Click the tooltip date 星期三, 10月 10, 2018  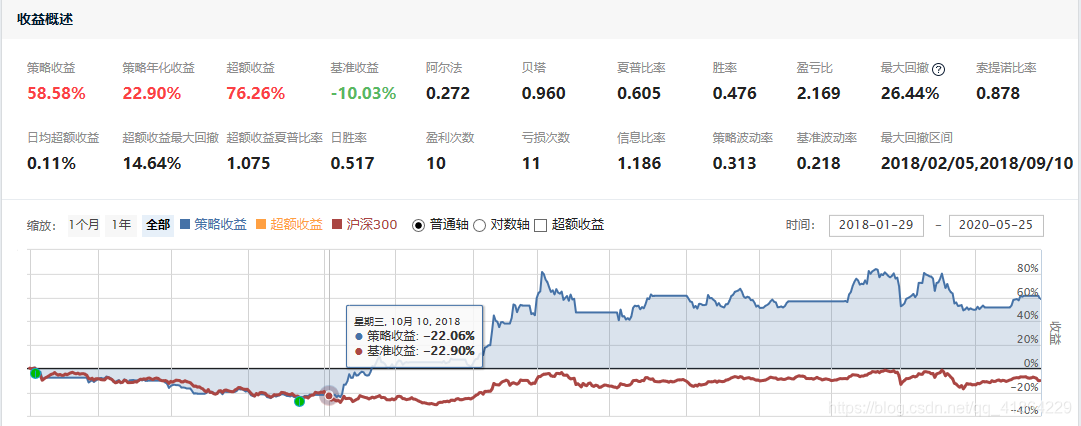point(407,321)
